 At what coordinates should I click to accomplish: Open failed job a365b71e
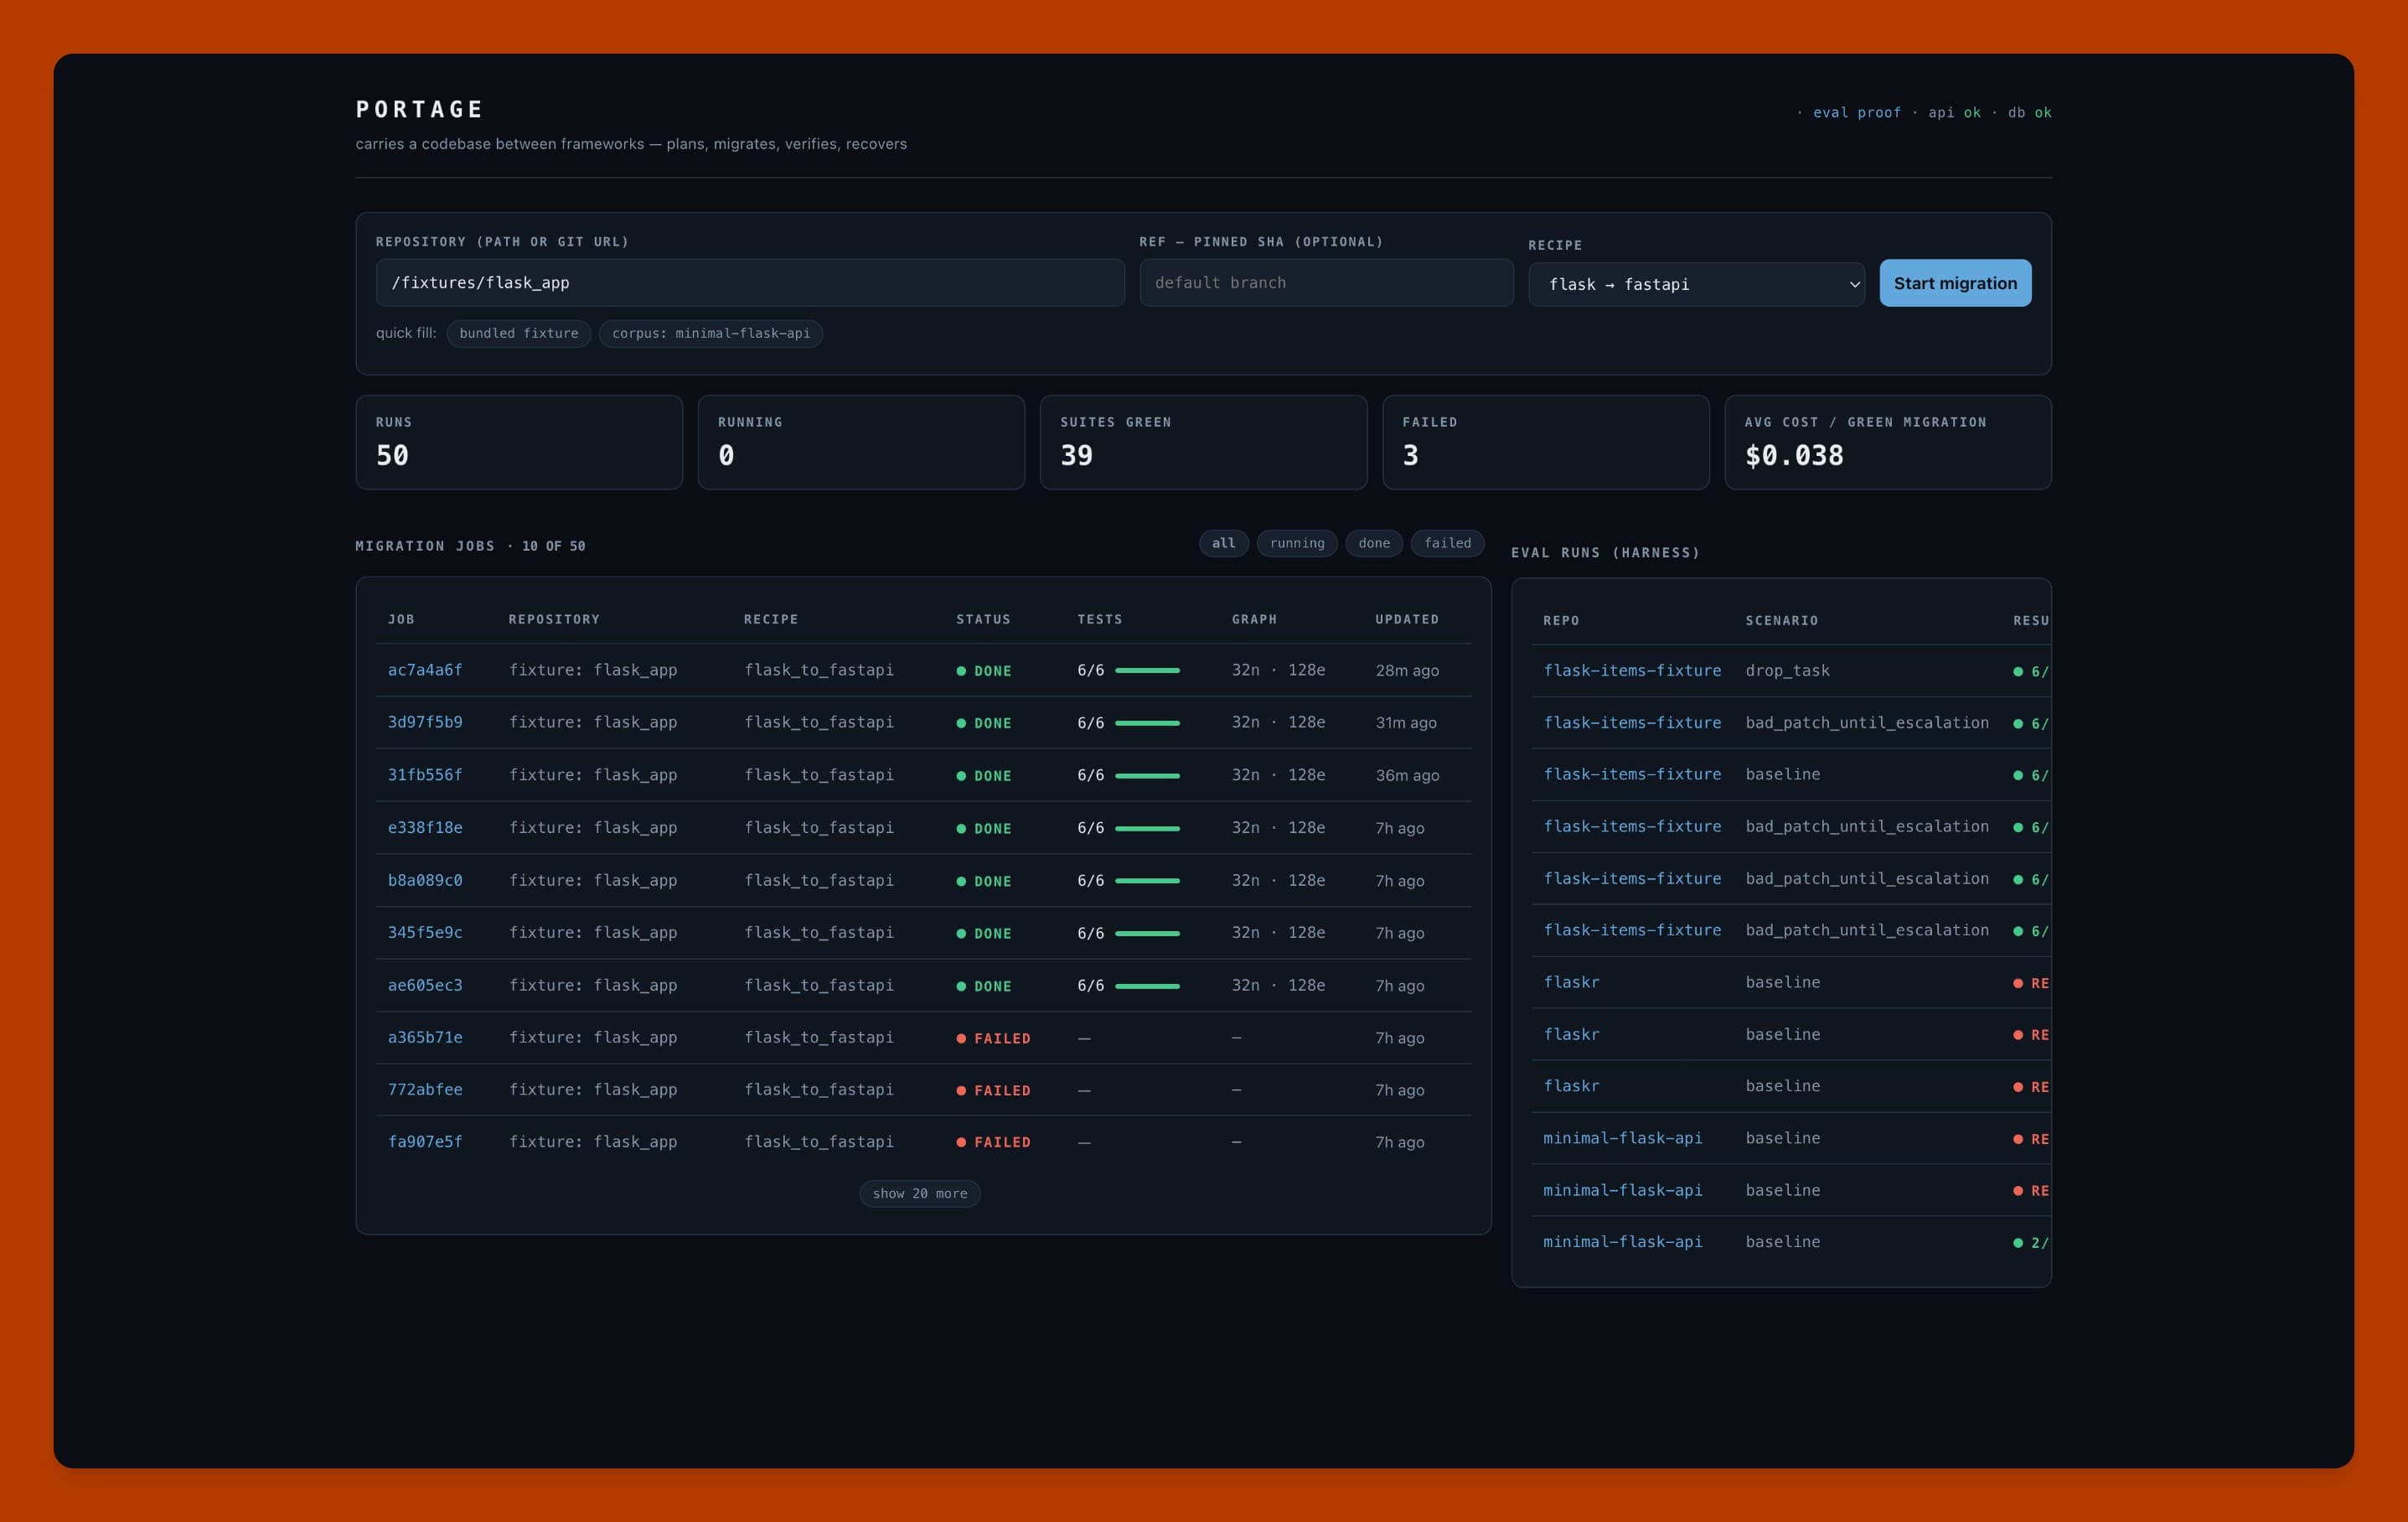[x=425, y=1037]
